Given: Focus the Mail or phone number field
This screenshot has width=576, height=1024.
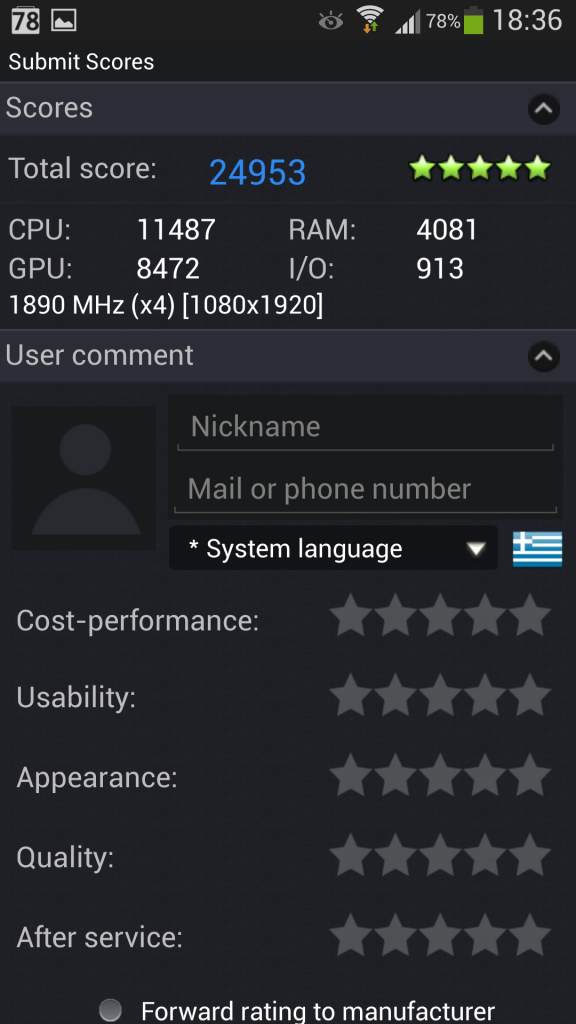Looking at the screenshot, I should pyautogui.click(x=365, y=490).
